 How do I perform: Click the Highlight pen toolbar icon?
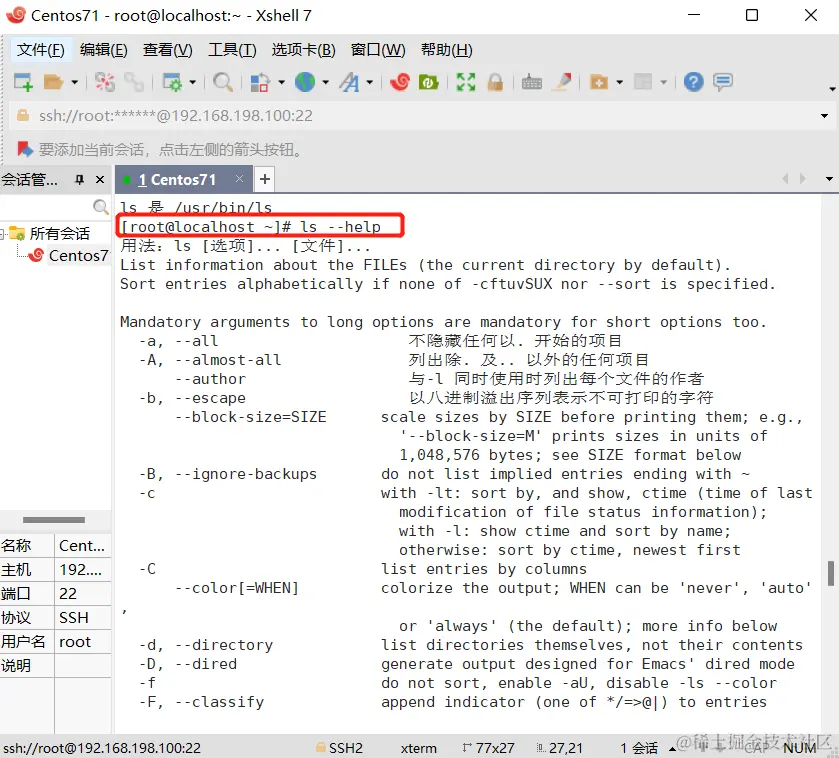coord(562,82)
